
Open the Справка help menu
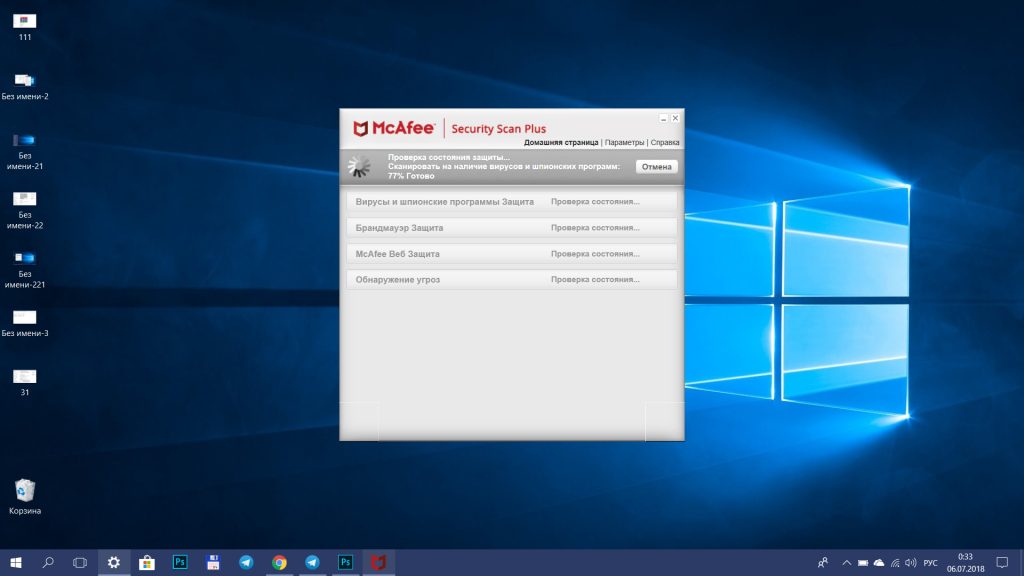coord(665,142)
